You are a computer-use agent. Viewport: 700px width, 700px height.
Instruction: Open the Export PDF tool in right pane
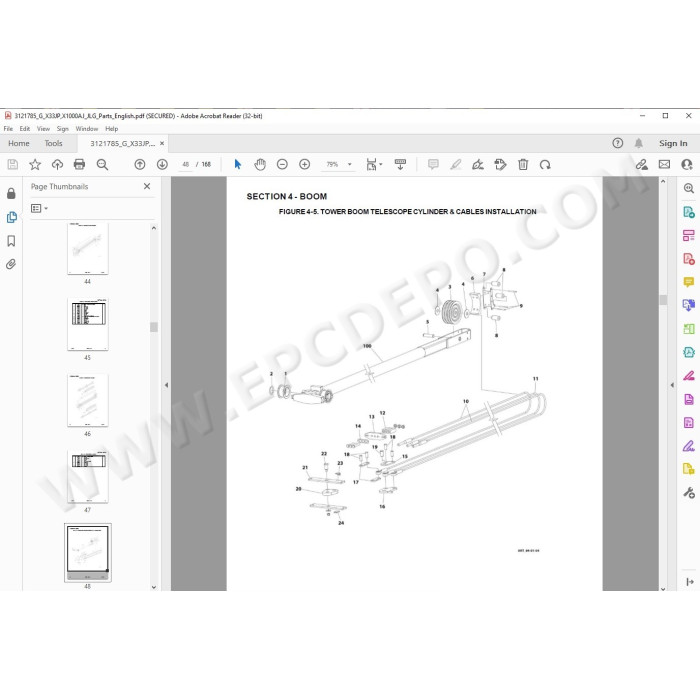tap(688, 212)
